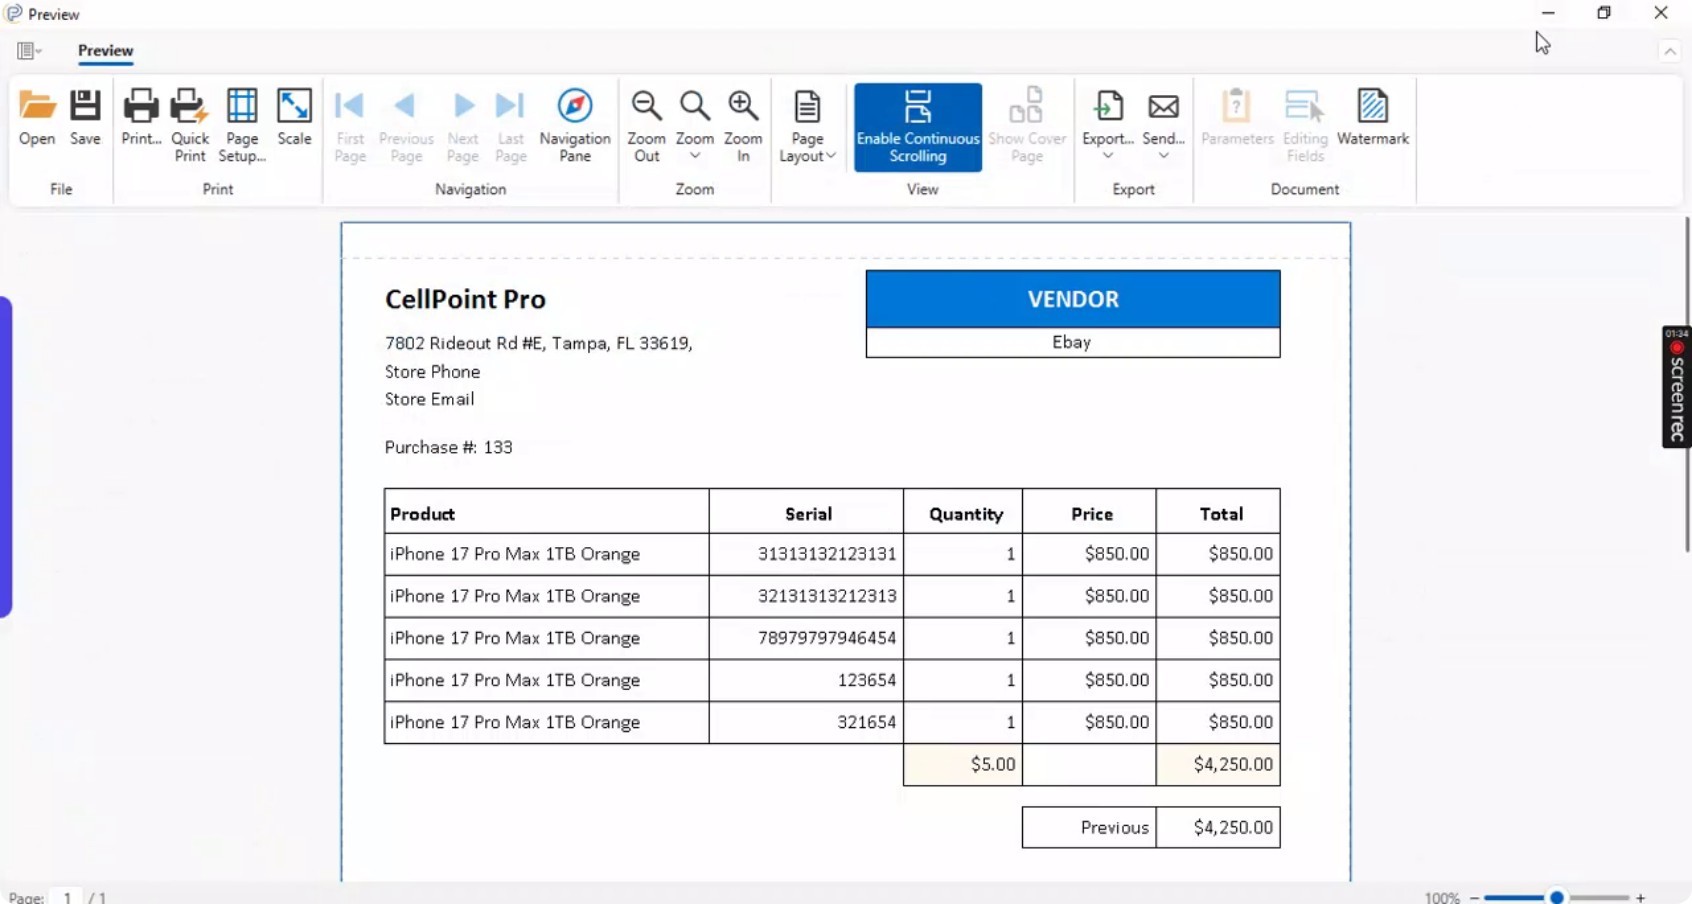Close the Preview window

1661,13
